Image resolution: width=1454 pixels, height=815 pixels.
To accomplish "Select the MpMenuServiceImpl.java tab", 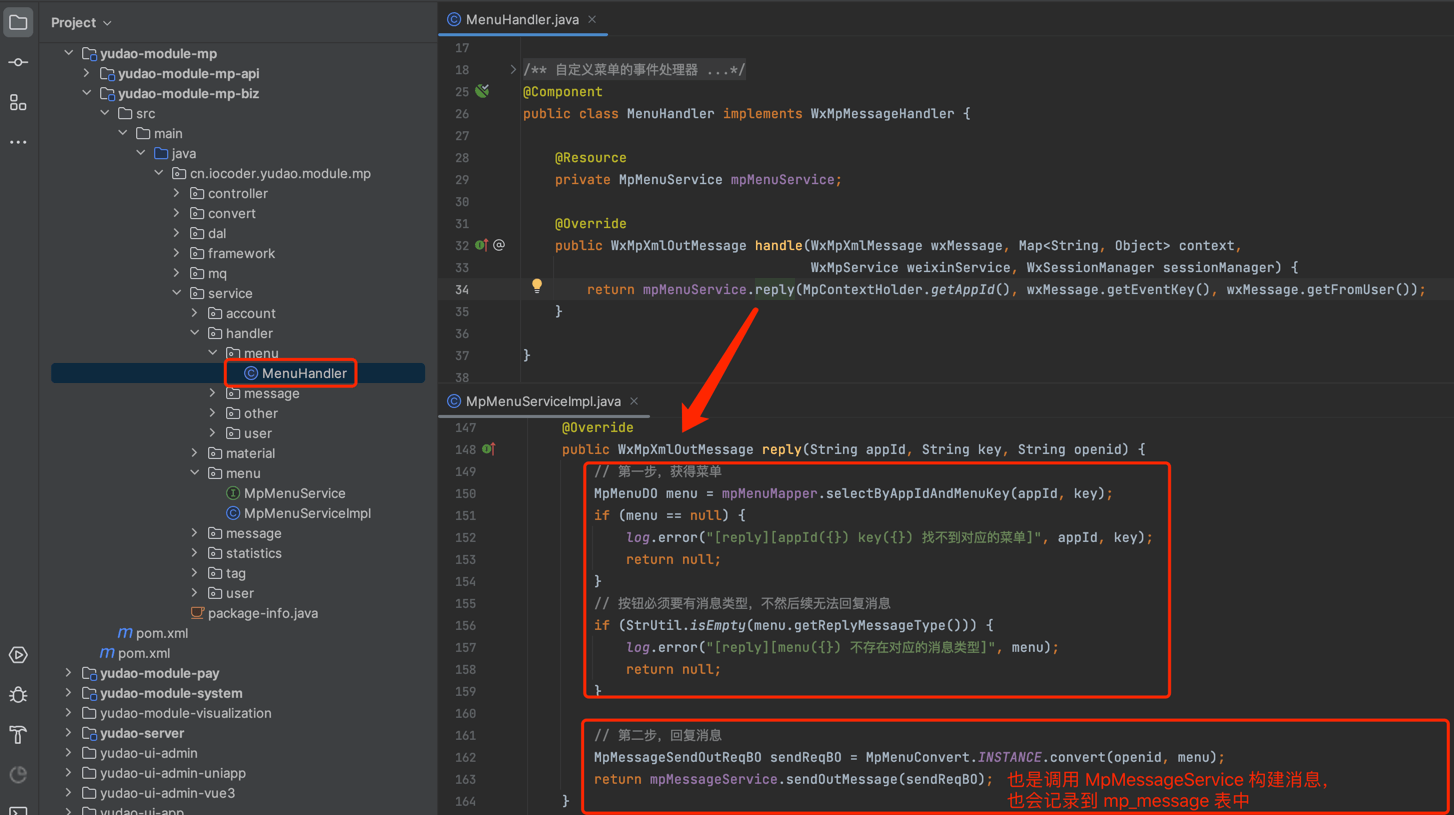I will 542,401.
